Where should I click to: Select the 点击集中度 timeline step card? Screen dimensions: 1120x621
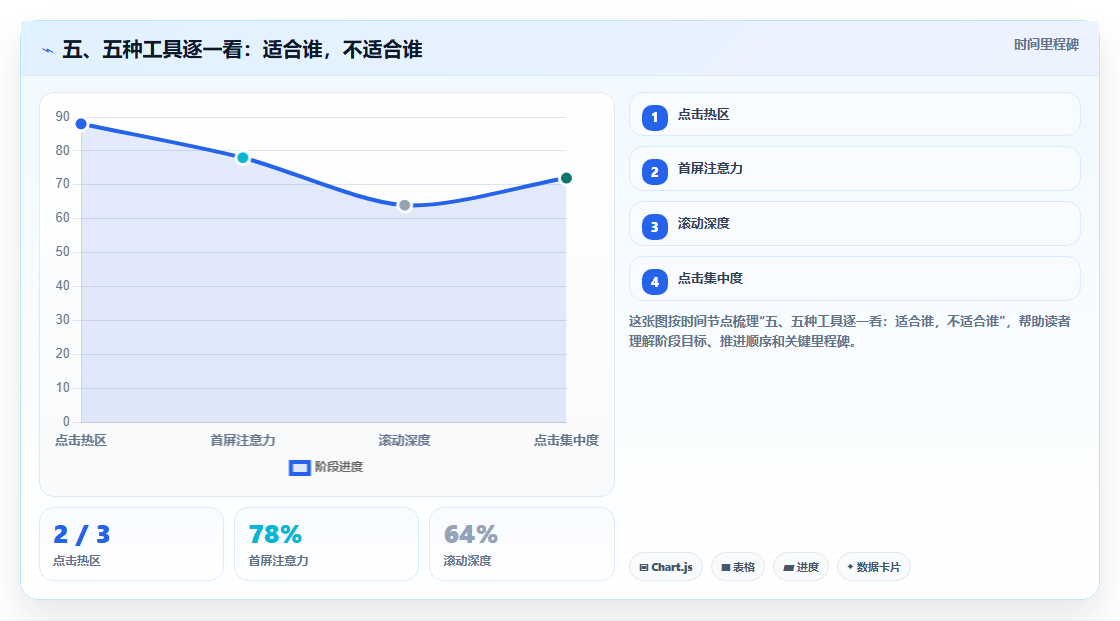click(x=854, y=279)
